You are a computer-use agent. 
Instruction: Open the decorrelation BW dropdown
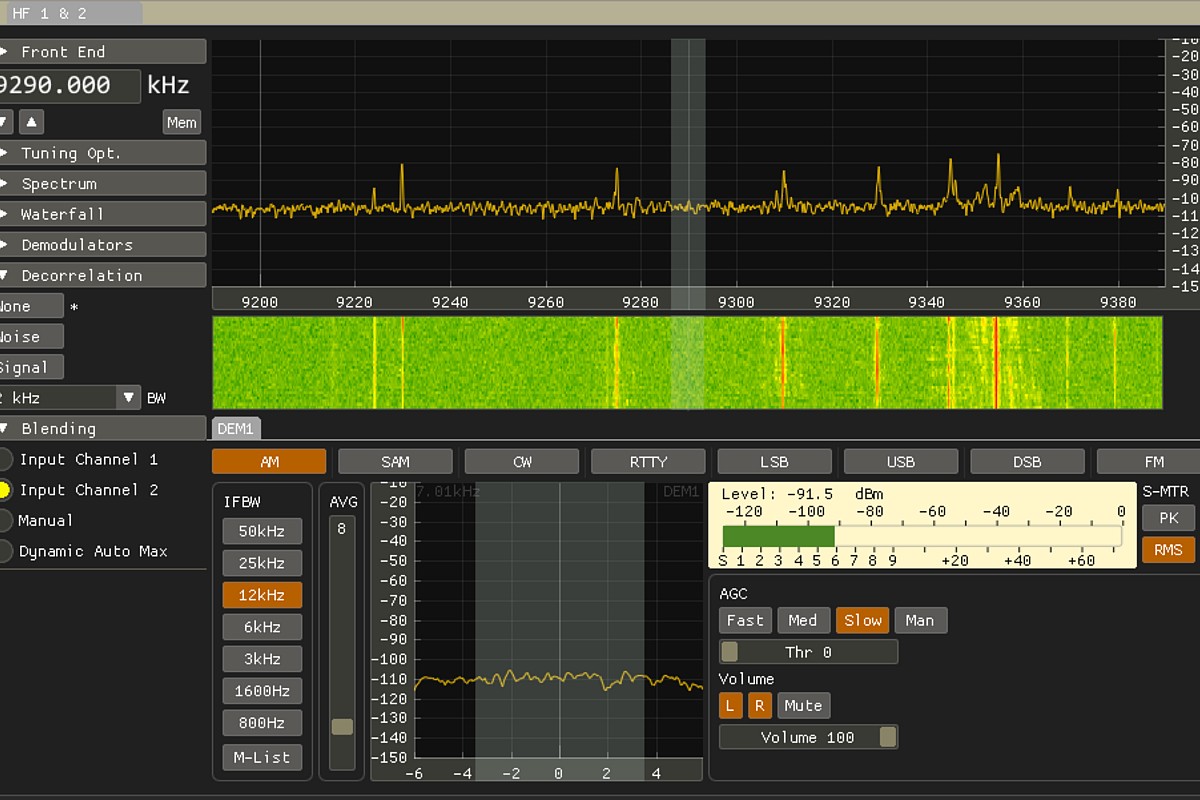pyautogui.click(x=129, y=398)
